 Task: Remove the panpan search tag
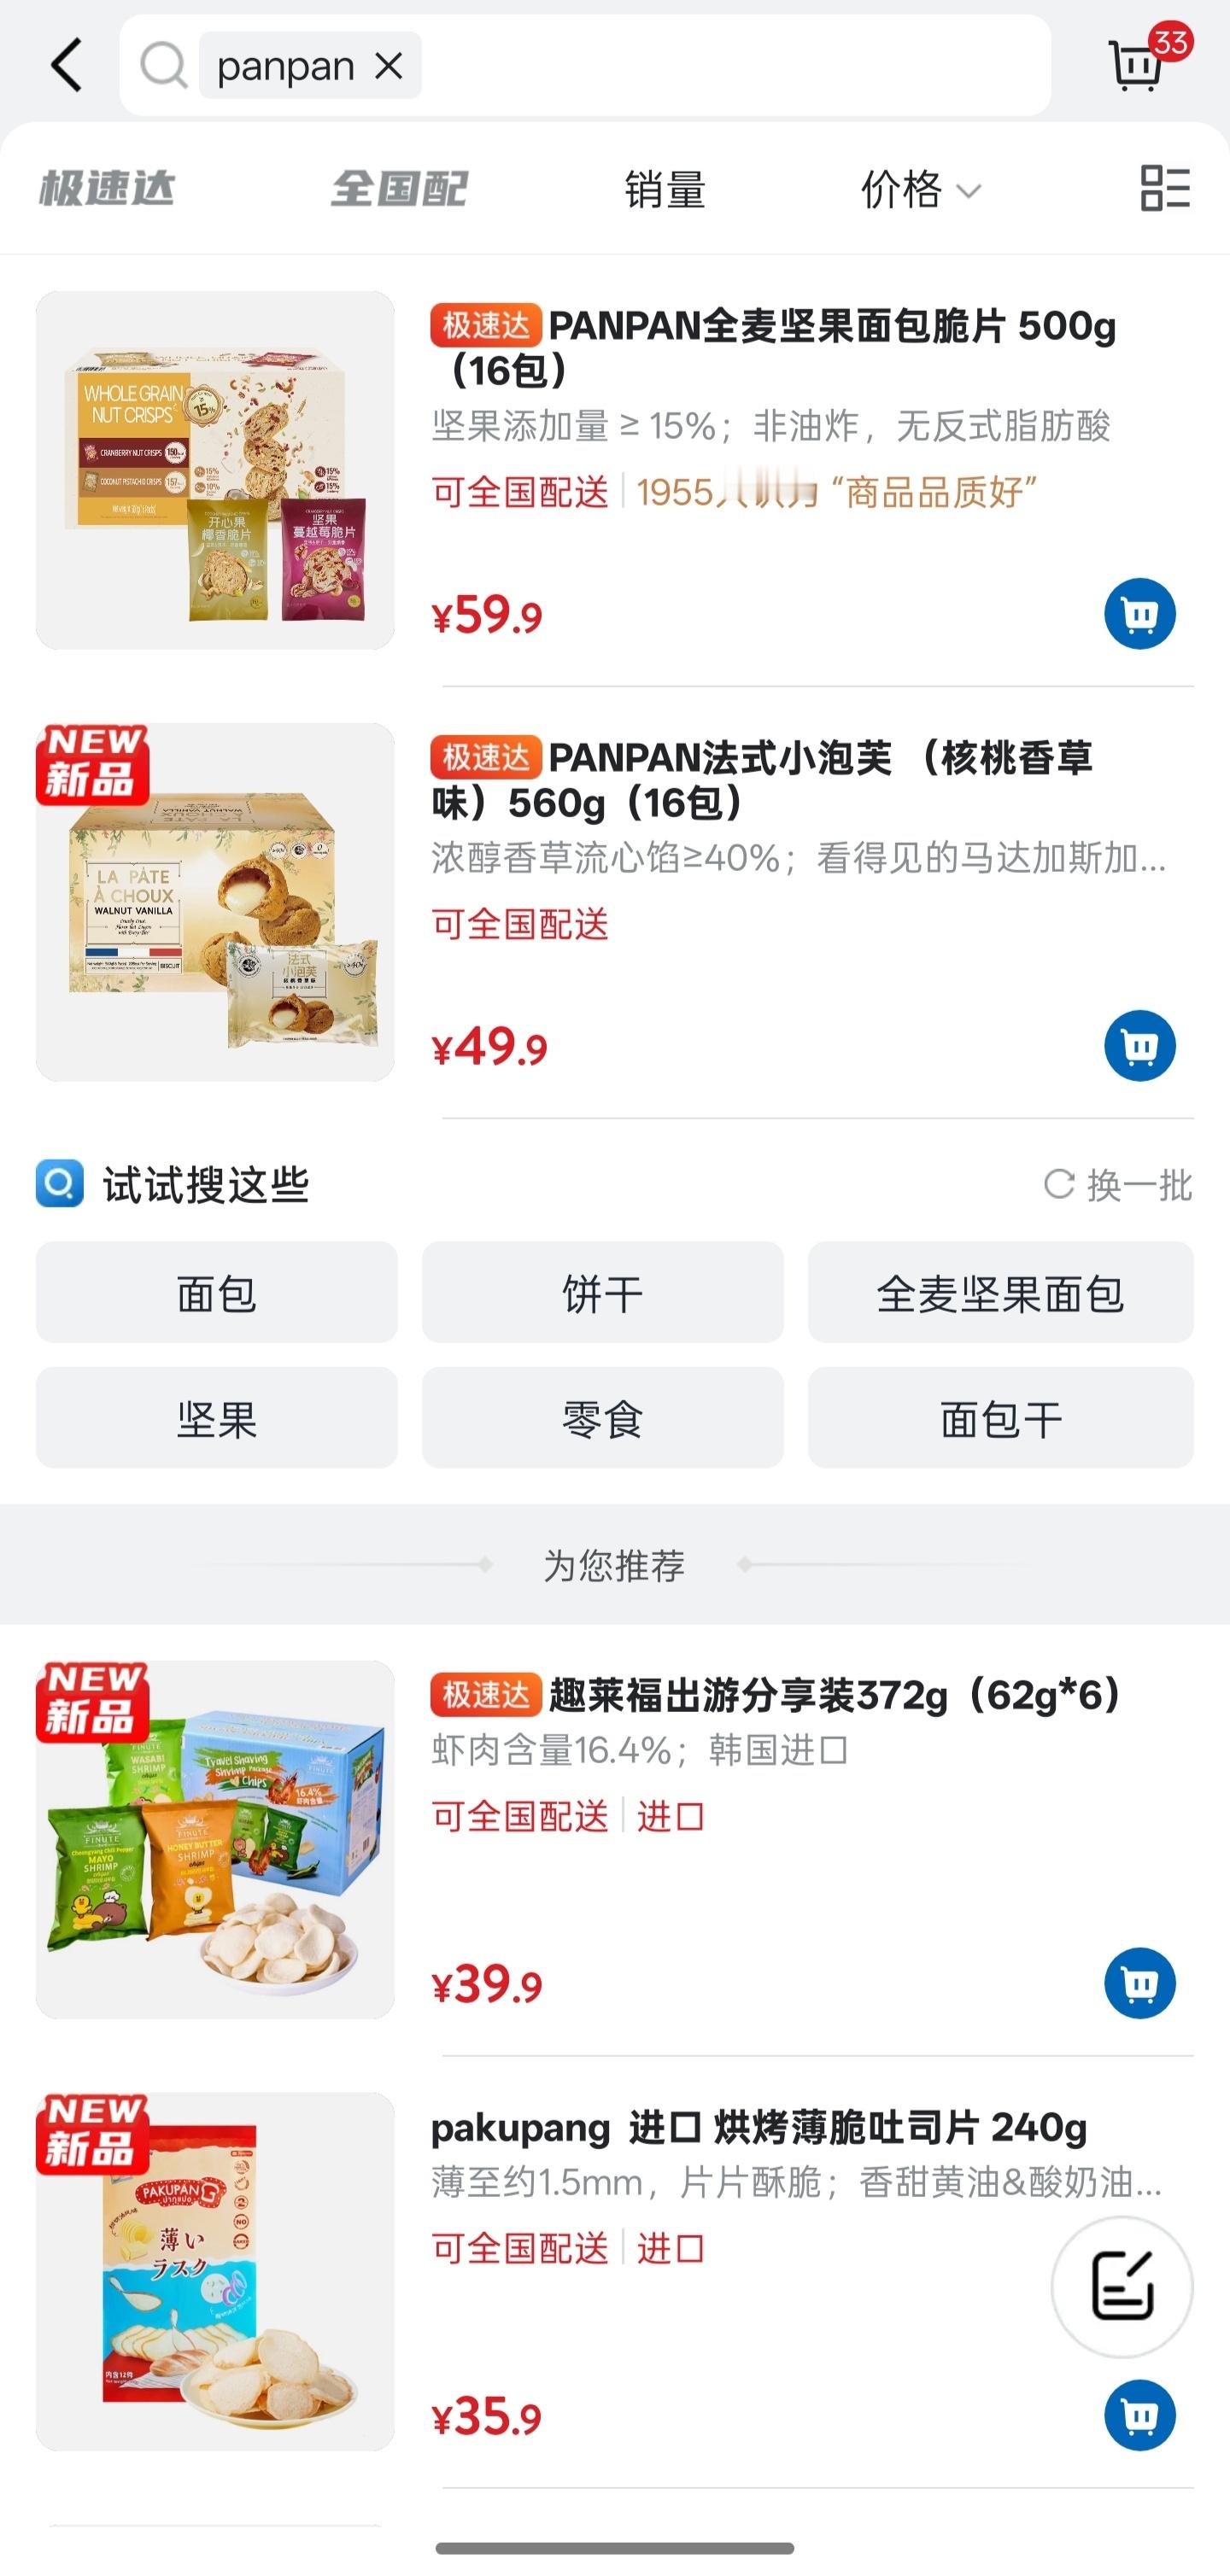pyautogui.click(x=388, y=67)
